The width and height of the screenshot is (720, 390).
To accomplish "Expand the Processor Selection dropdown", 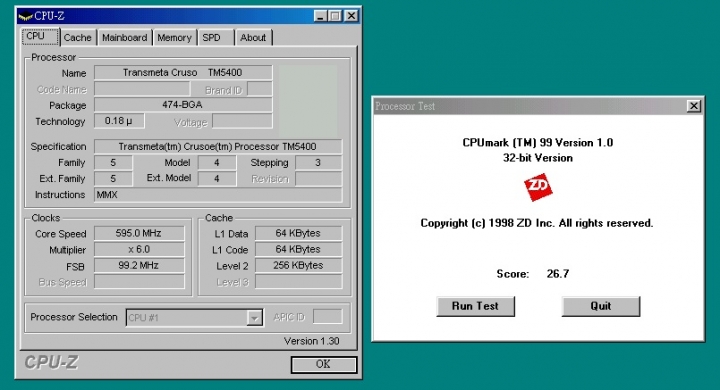I will point(254,318).
